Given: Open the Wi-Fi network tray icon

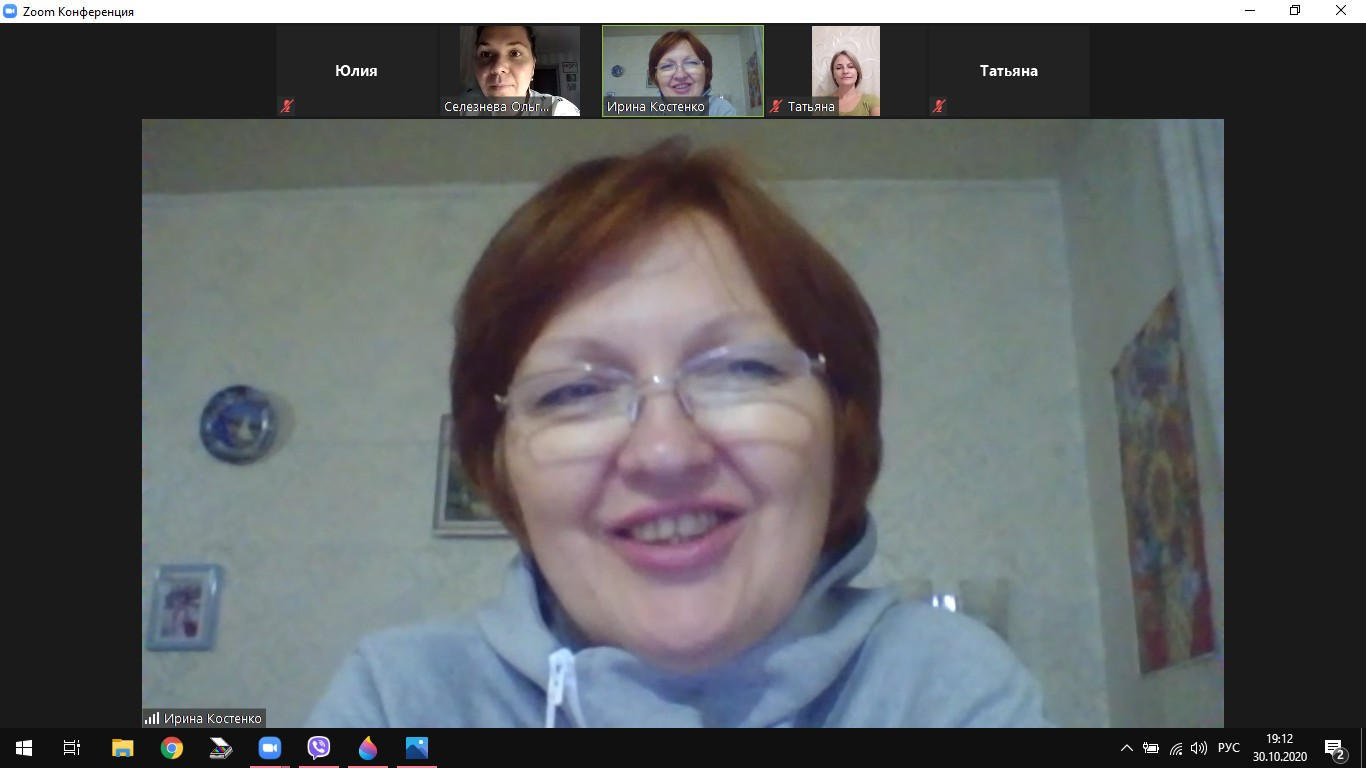Looking at the screenshot, I should point(1175,748).
